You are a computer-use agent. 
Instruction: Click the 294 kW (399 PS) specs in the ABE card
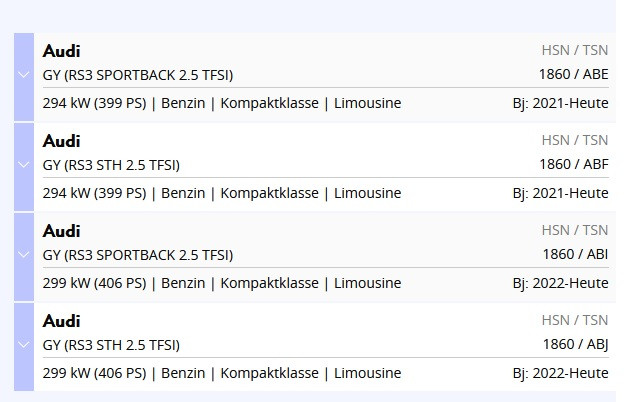[94, 103]
